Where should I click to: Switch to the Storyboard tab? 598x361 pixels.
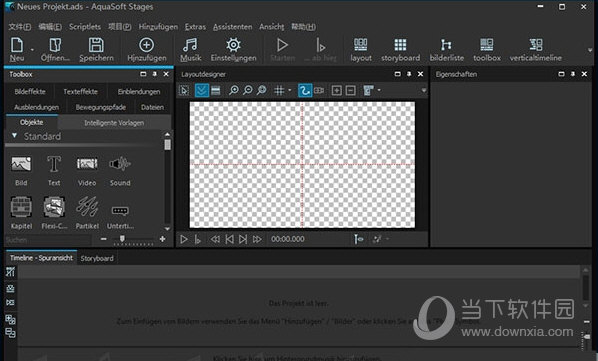click(x=97, y=258)
